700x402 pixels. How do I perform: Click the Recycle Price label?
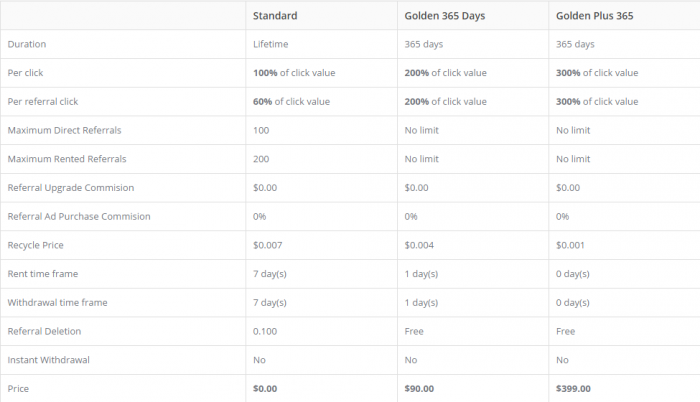36,245
